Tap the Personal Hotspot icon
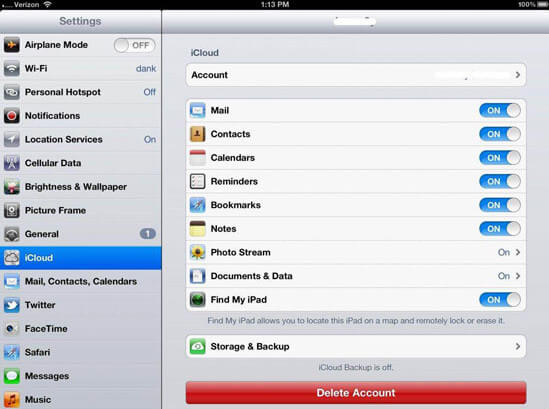Viewport: 549px width, 409px height. [x=12, y=92]
